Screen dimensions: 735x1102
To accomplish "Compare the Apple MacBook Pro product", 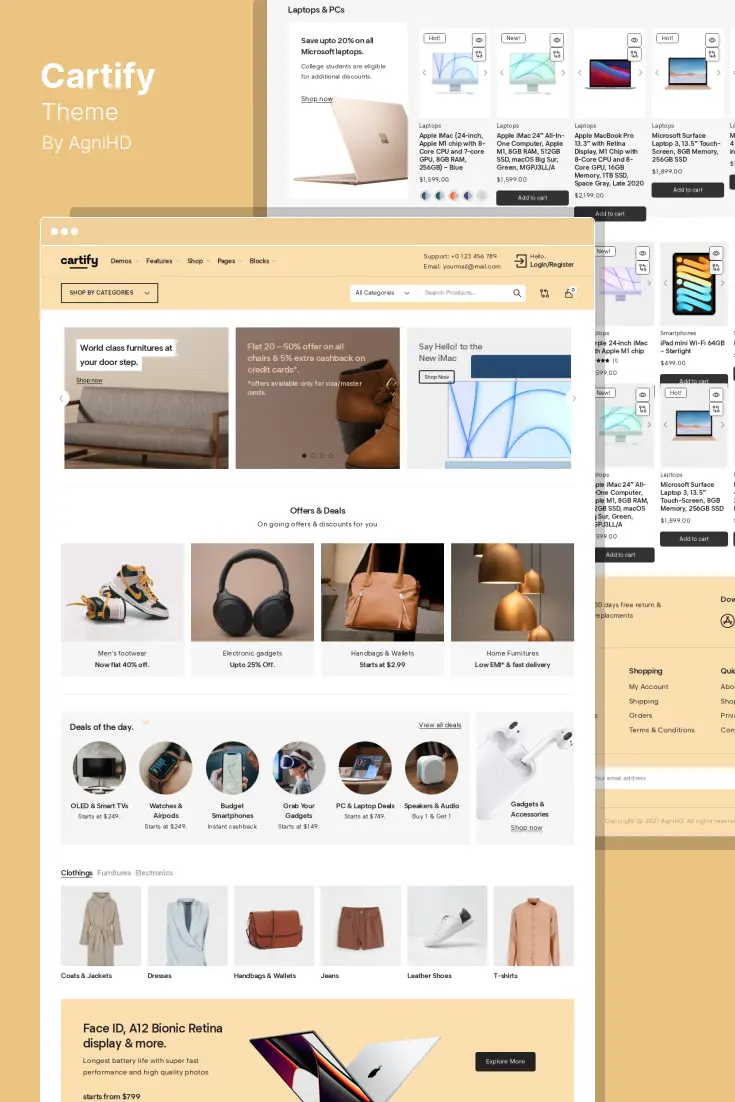I will (x=634, y=54).
